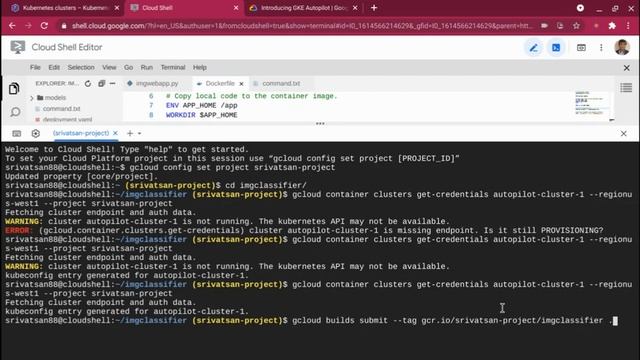
Task: Add a new terminal session tab
Action: (x=130, y=133)
